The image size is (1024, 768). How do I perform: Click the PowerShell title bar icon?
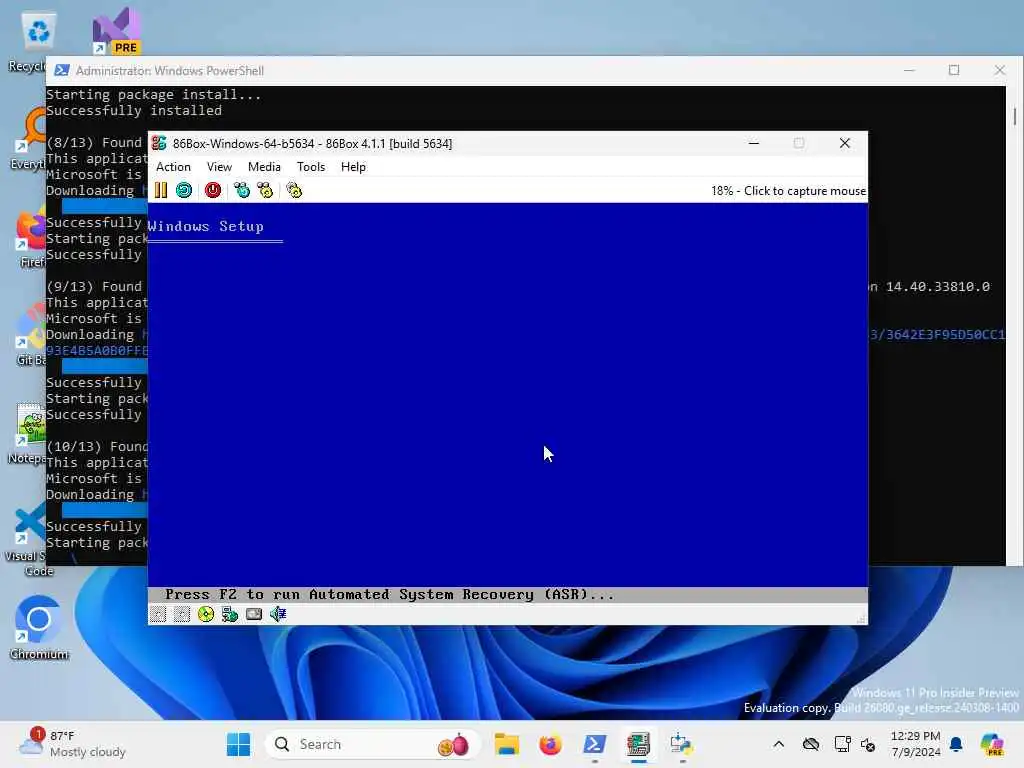[62, 71]
